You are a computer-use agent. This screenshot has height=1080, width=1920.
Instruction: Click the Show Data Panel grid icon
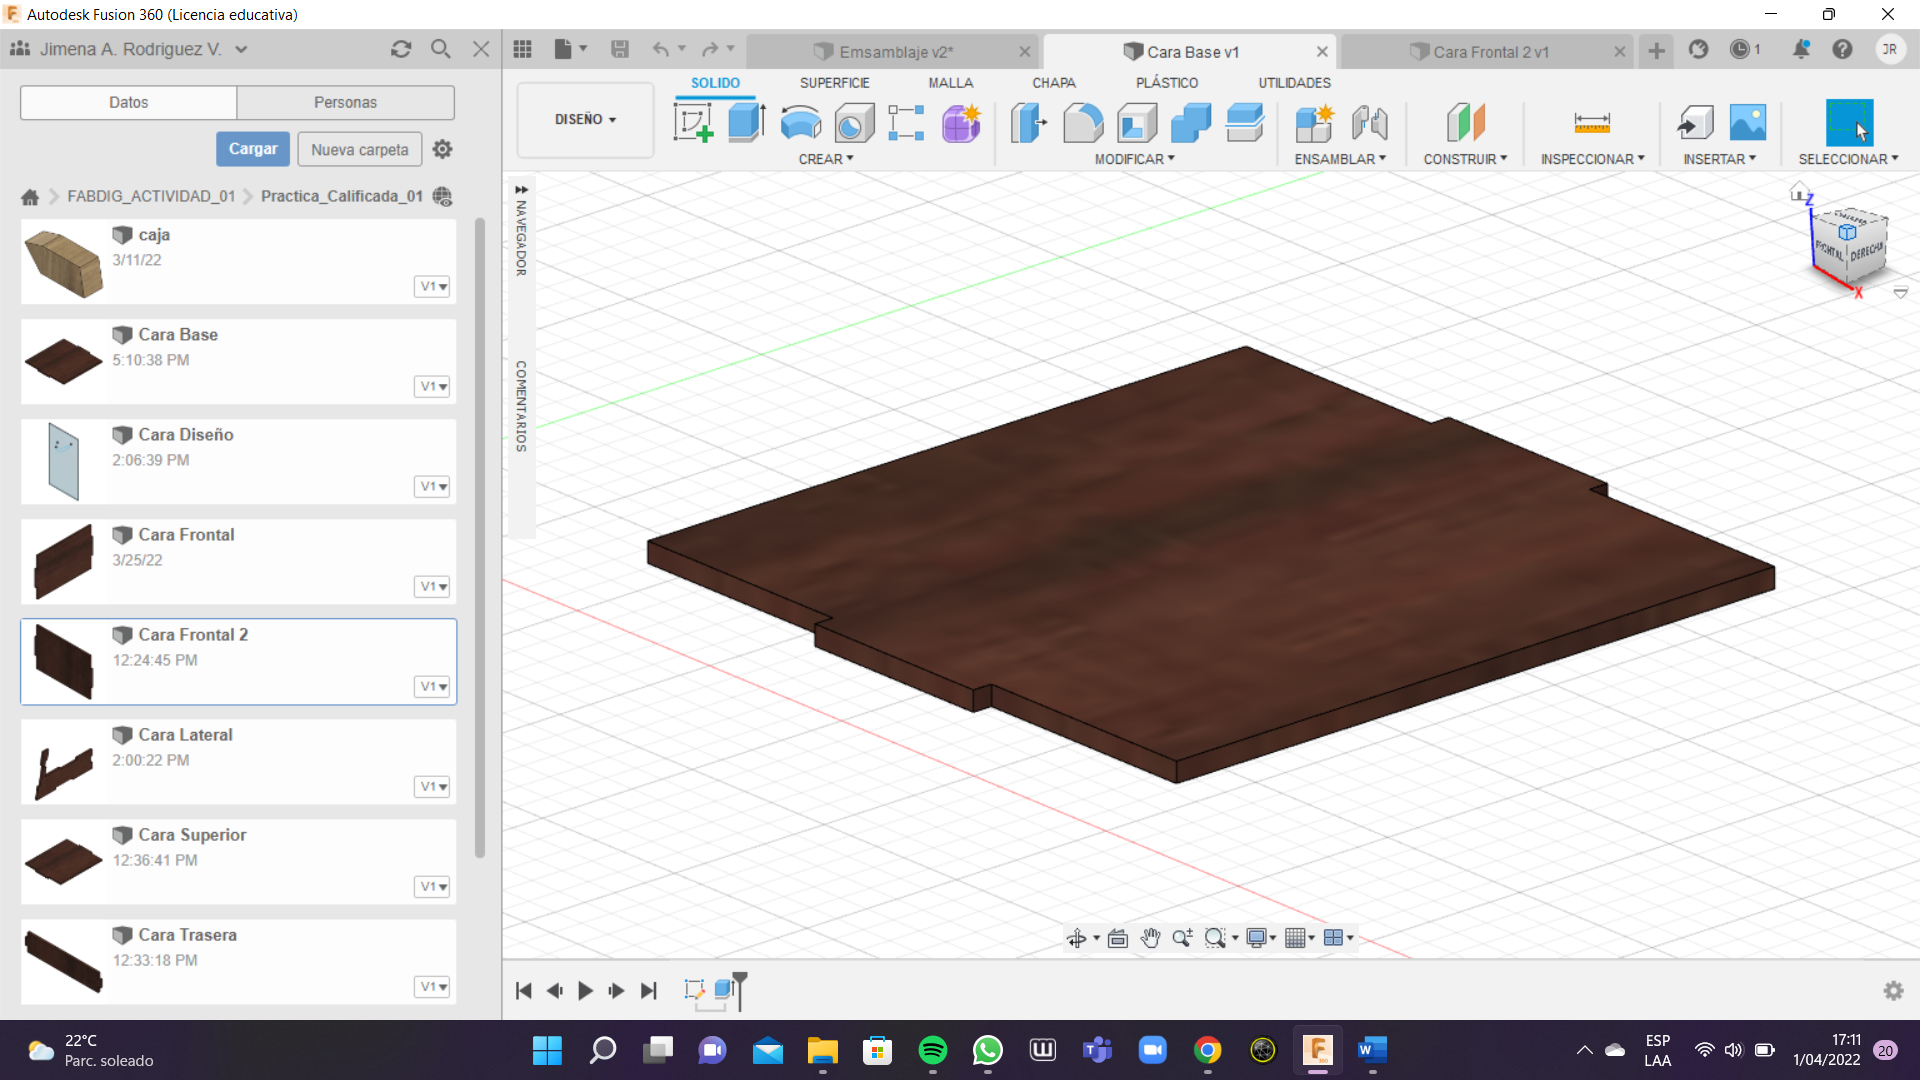522,49
